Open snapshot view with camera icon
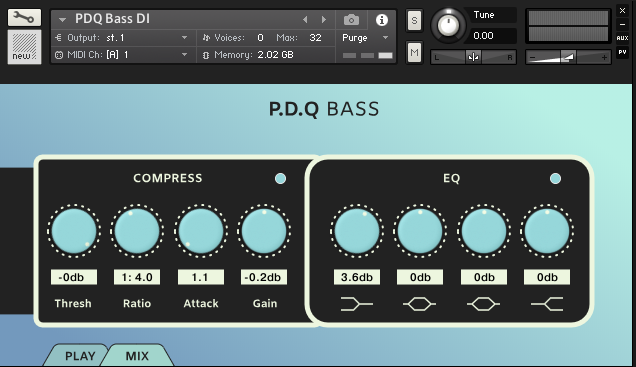The height and width of the screenshot is (367, 636). point(351,19)
